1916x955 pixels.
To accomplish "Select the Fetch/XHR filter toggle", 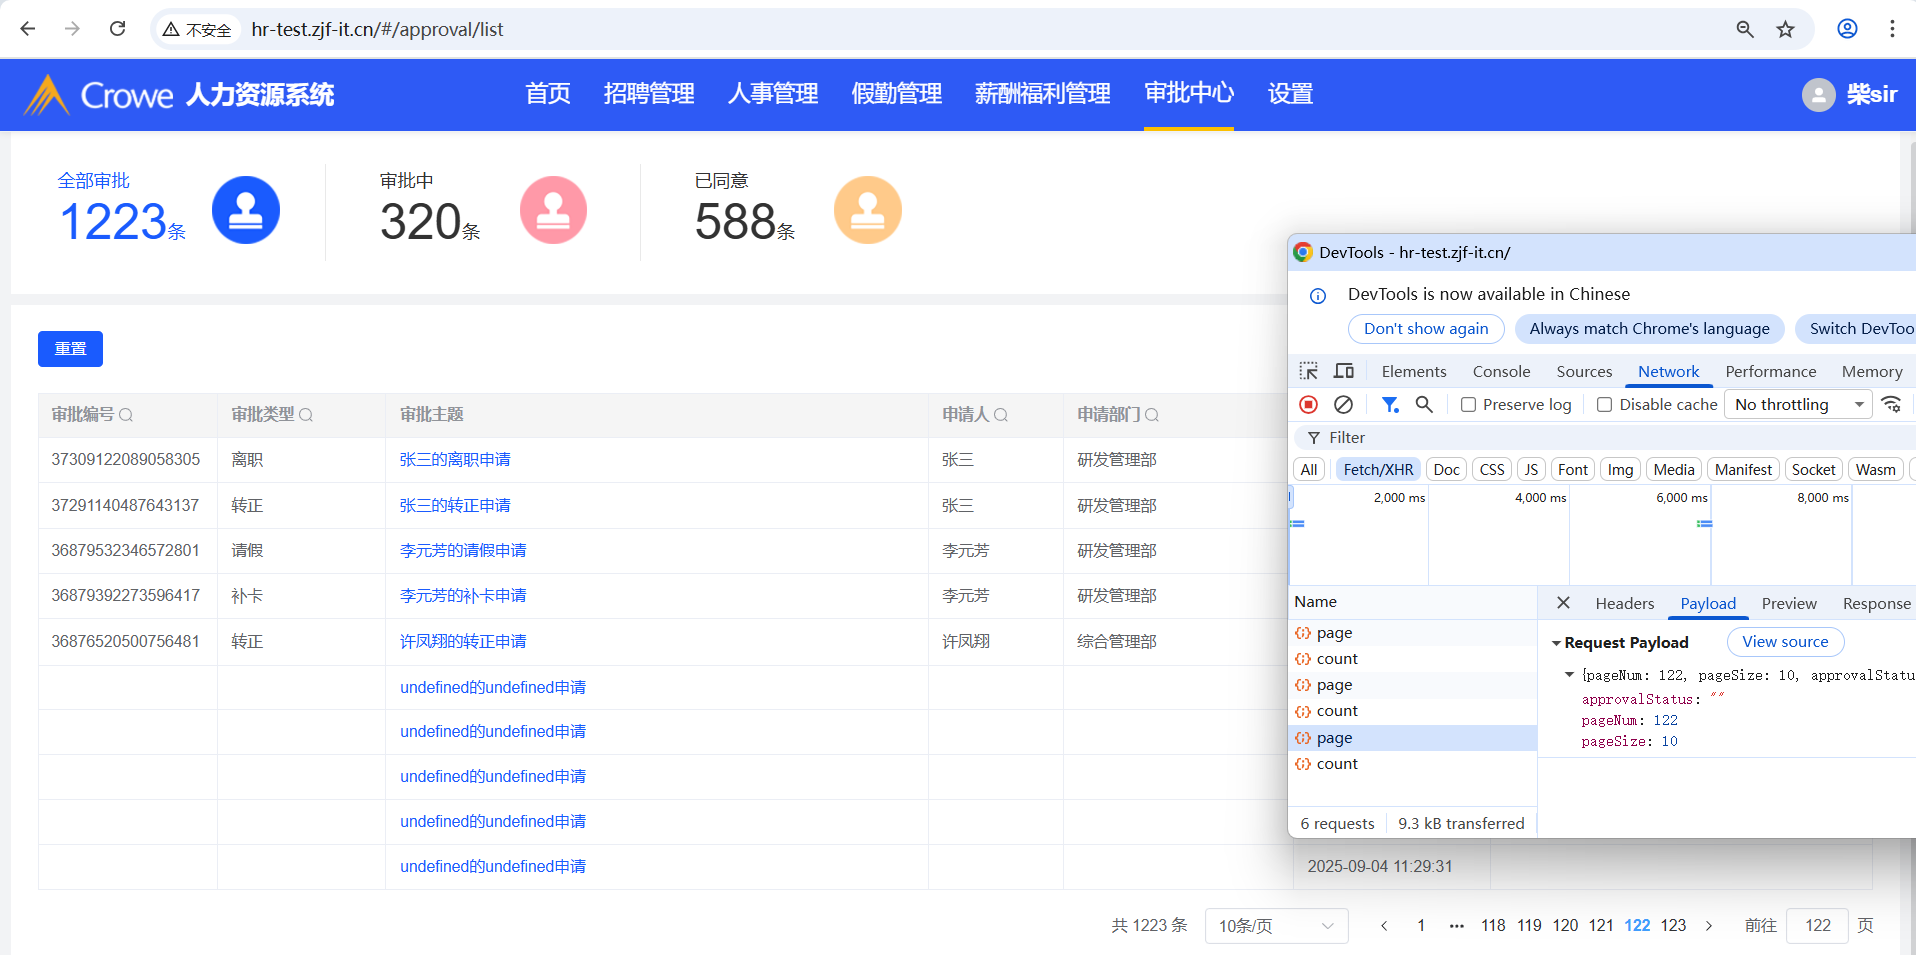I will click(1378, 469).
